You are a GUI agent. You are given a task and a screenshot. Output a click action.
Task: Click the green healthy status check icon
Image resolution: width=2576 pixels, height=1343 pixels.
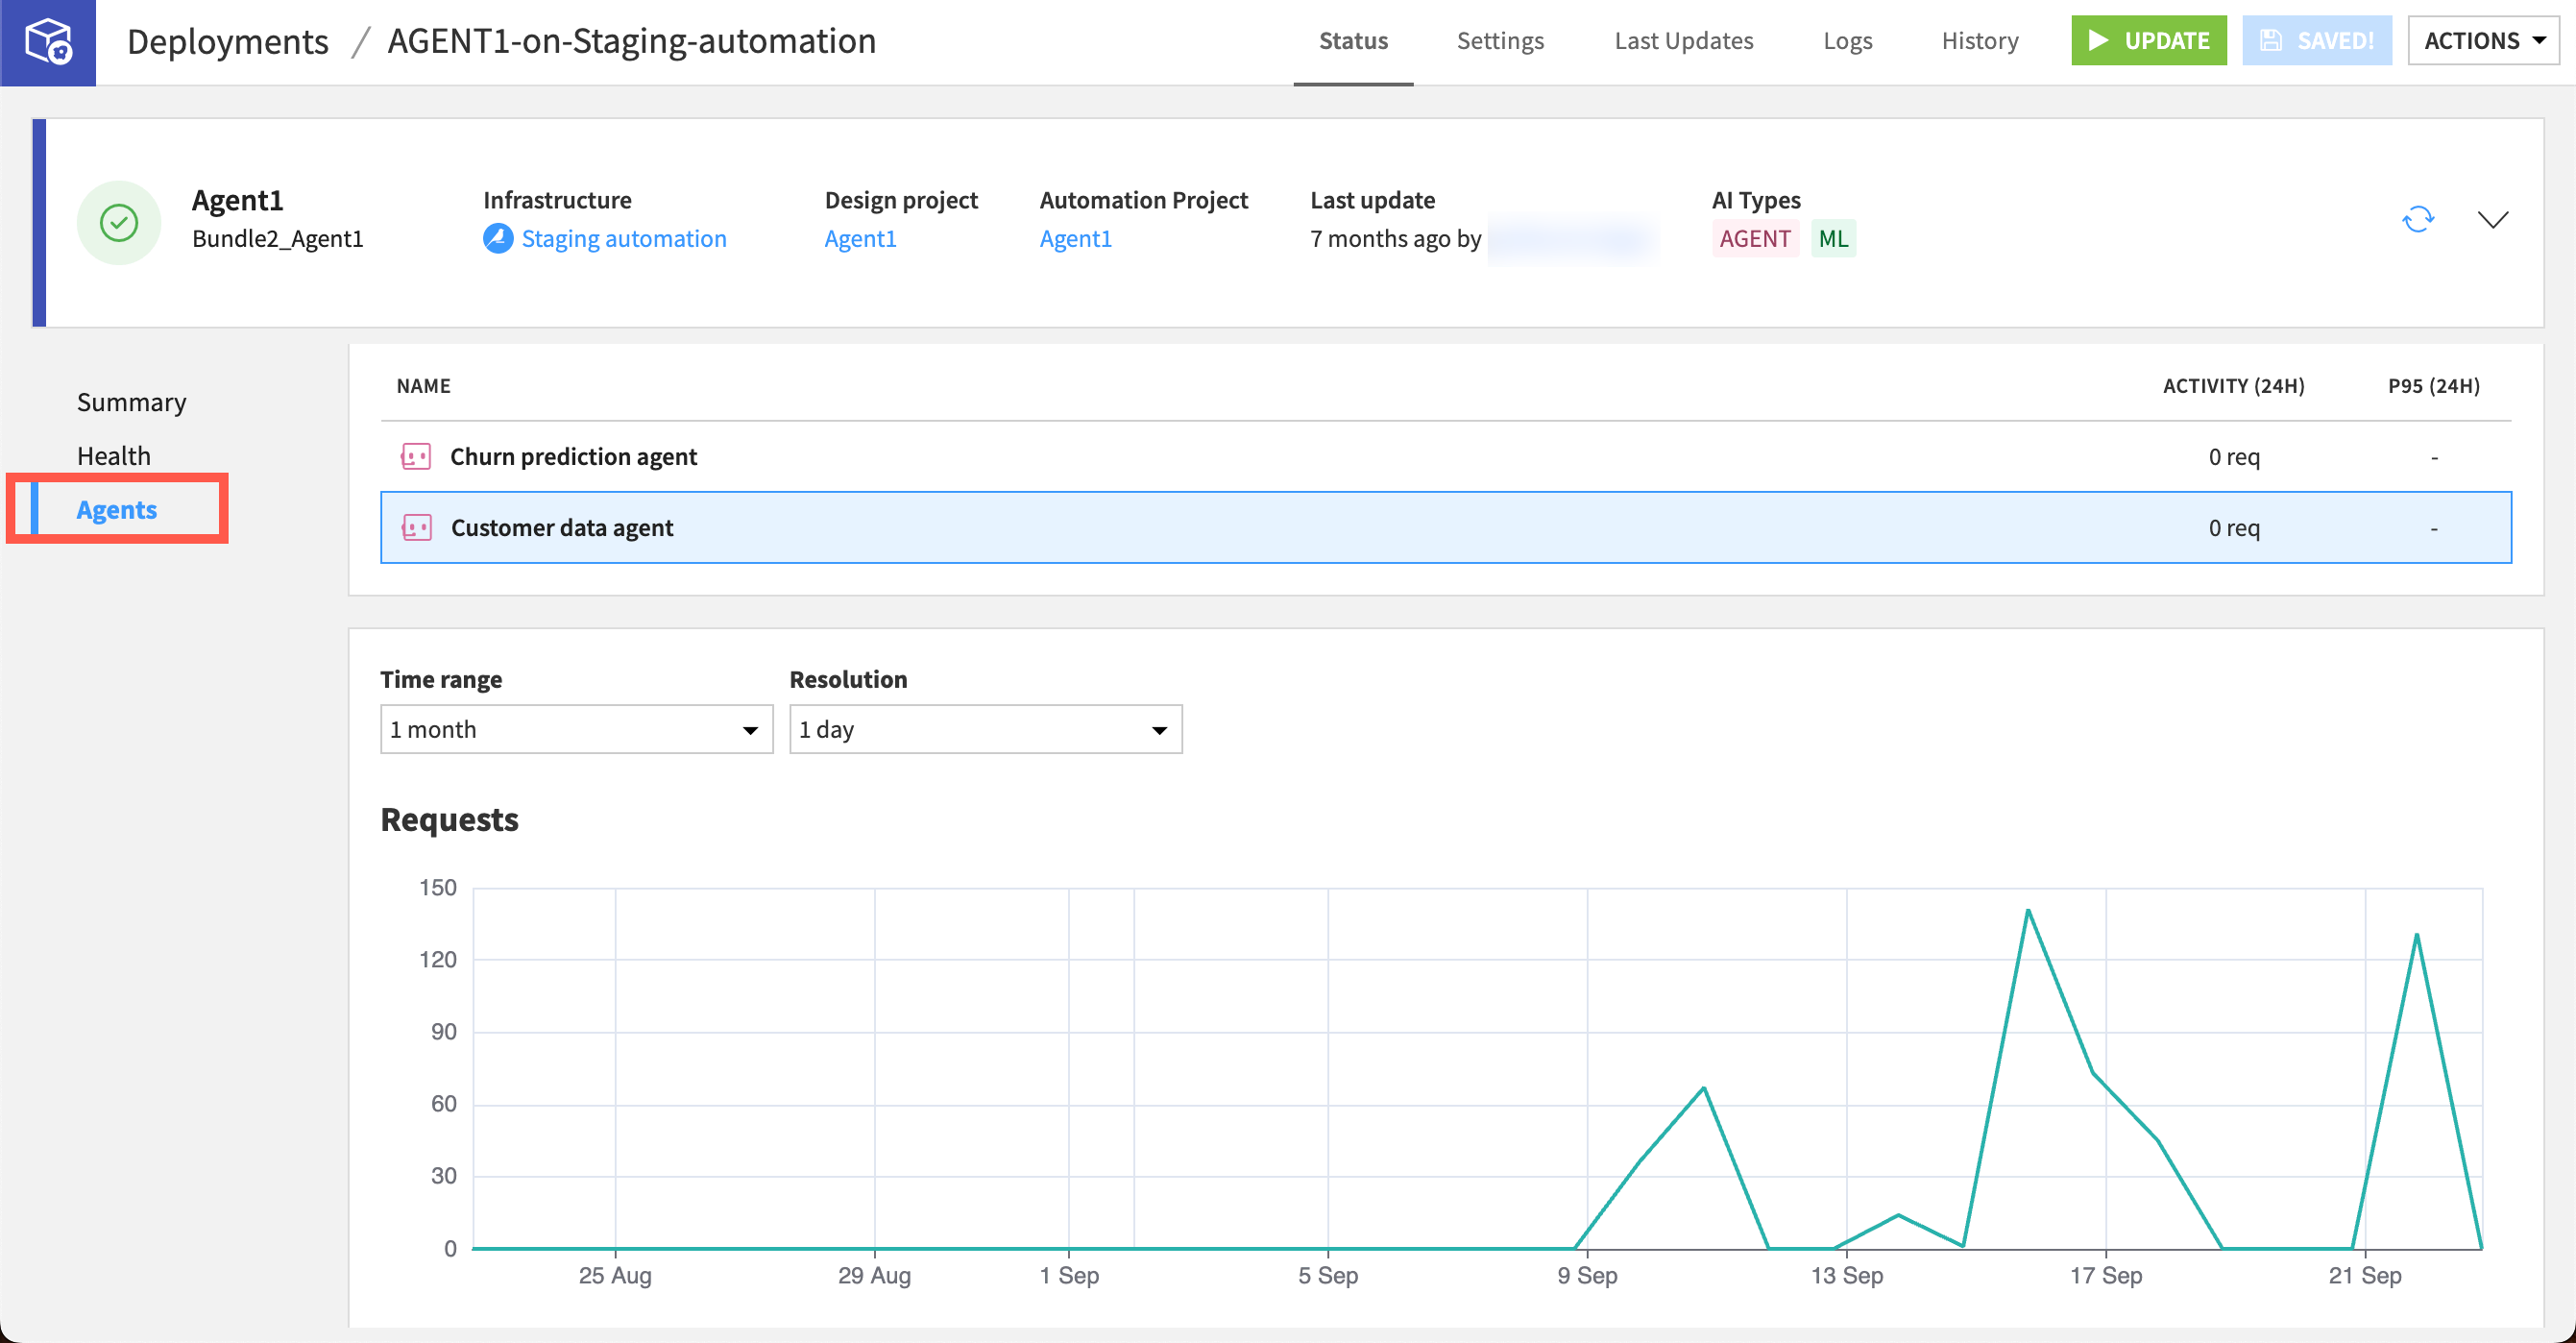pyautogui.click(x=119, y=222)
